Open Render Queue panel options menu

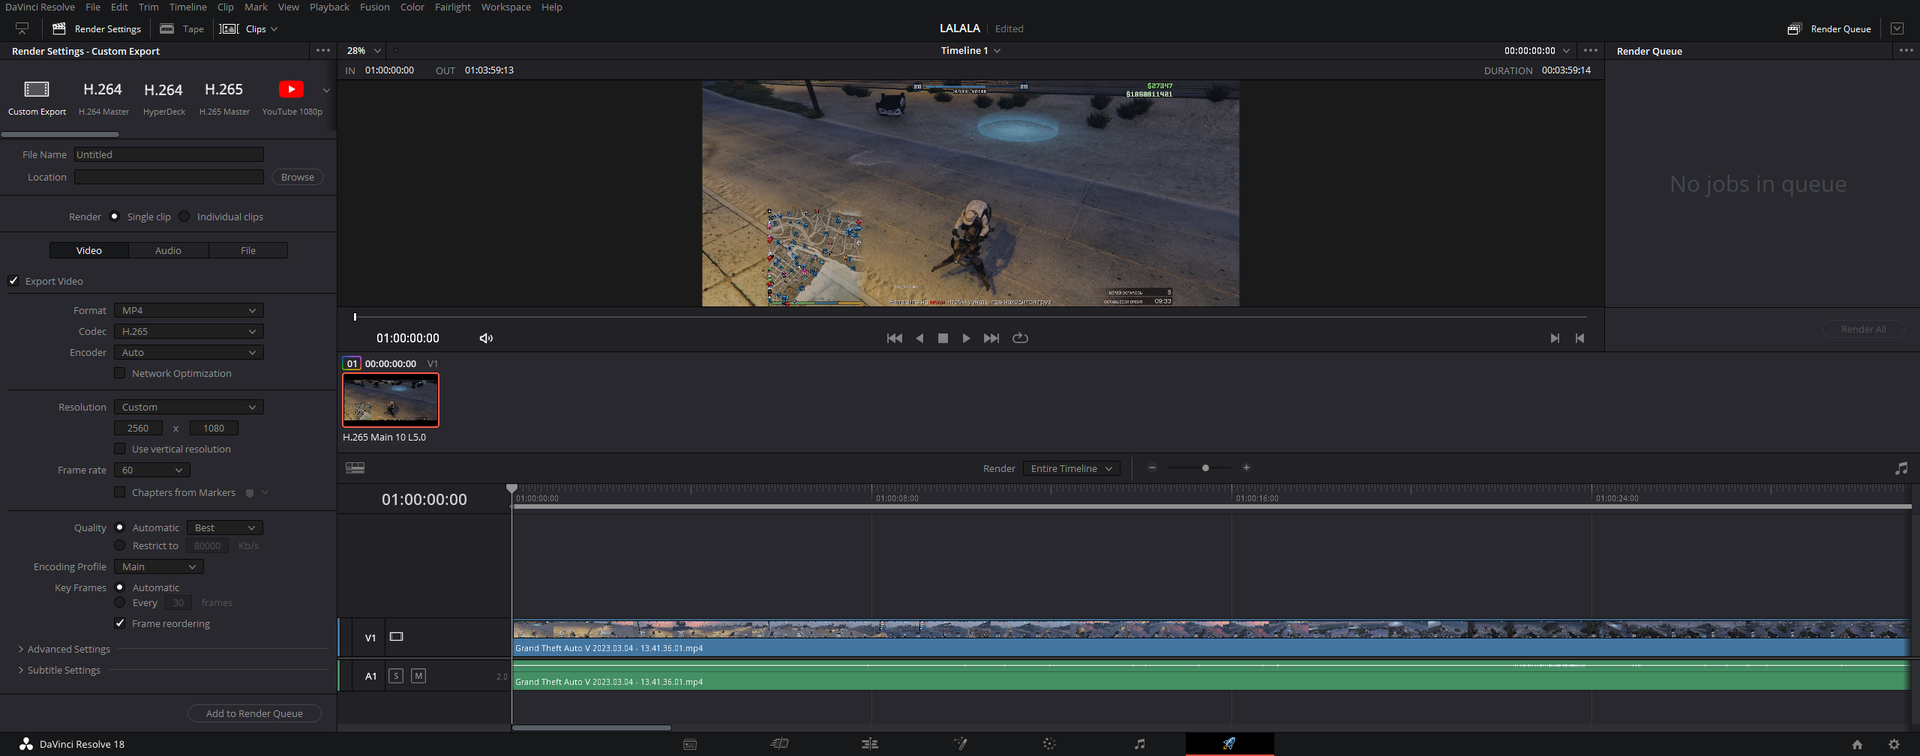[1906, 50]
